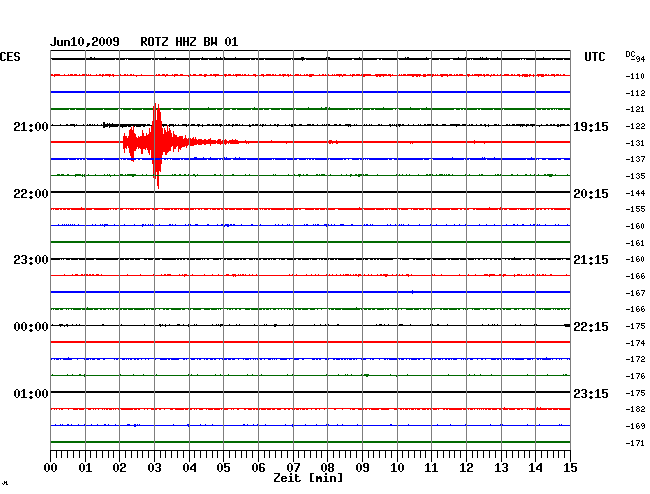Select the -110 DC offset value

point(635,76)
